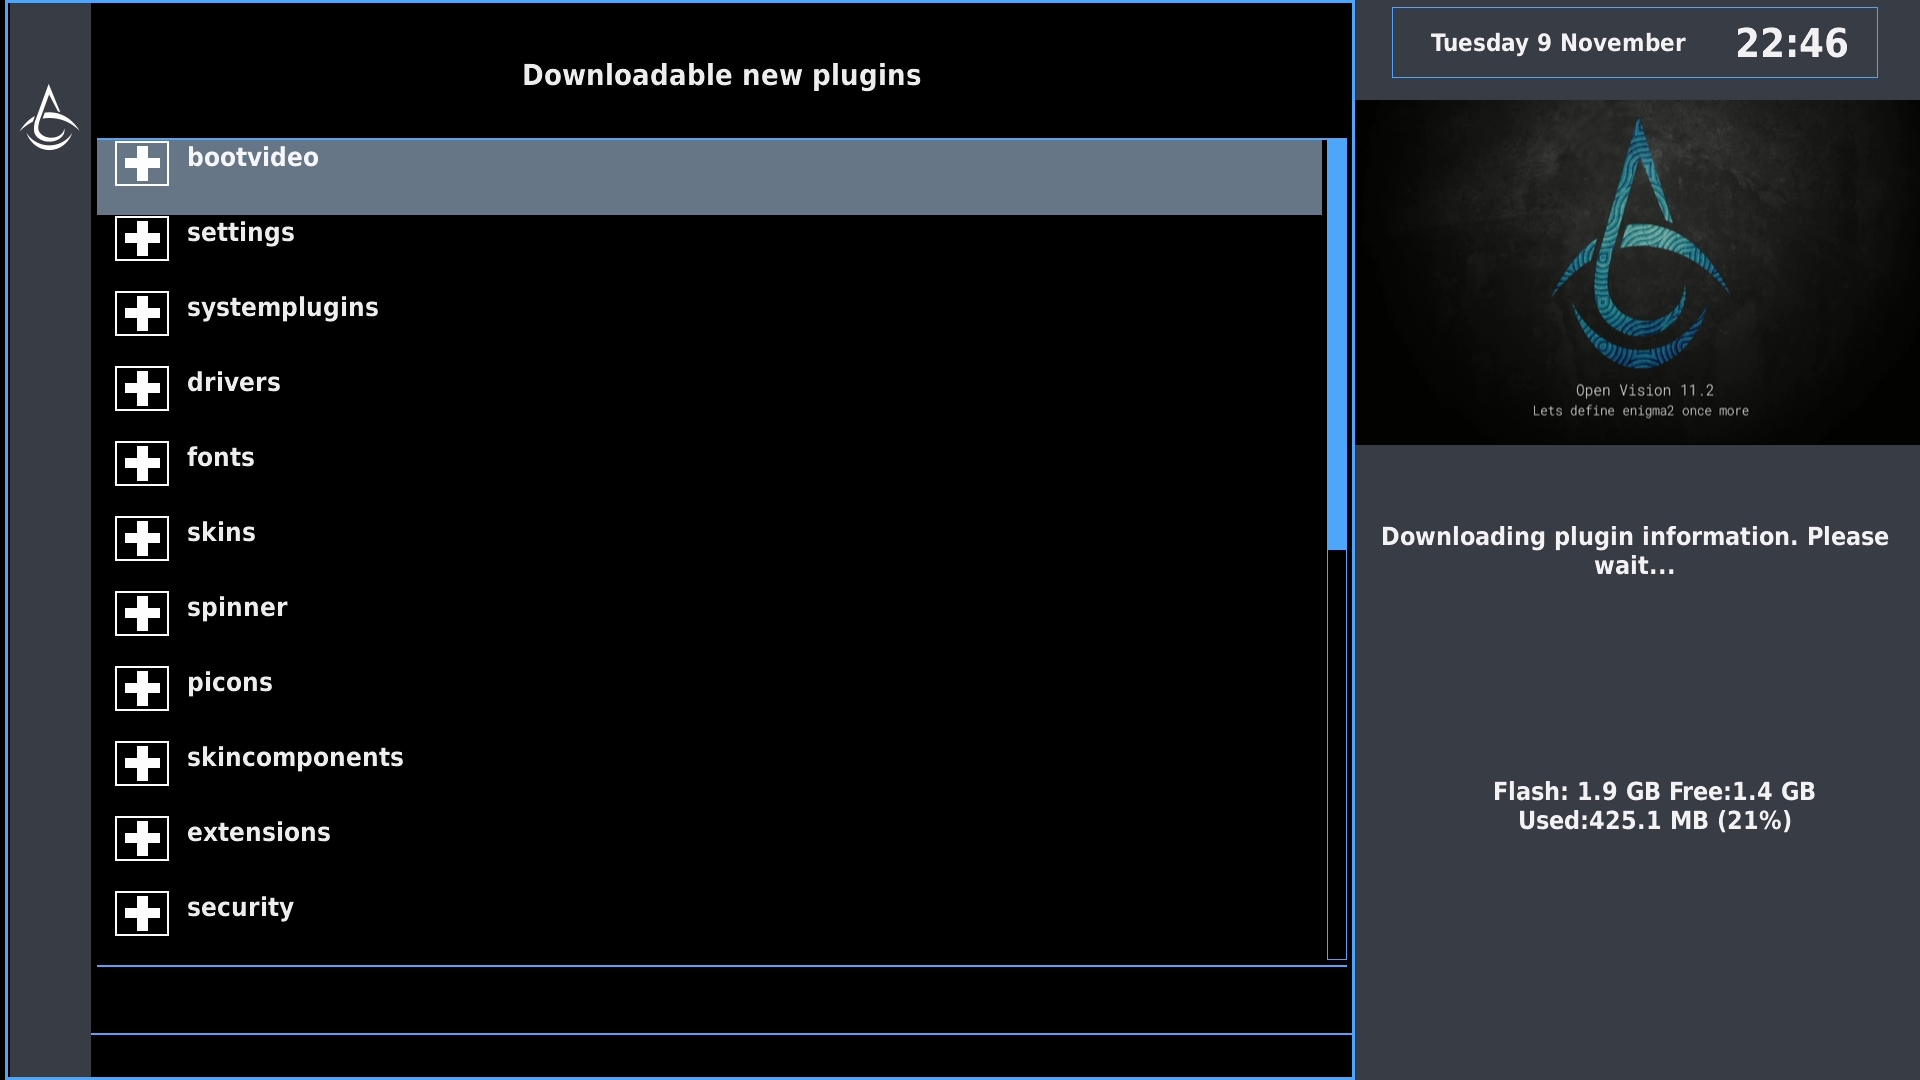1920x1080 pixels.
Task: Click the plus icon next to spinner
Action: click(x=142, y=613)
